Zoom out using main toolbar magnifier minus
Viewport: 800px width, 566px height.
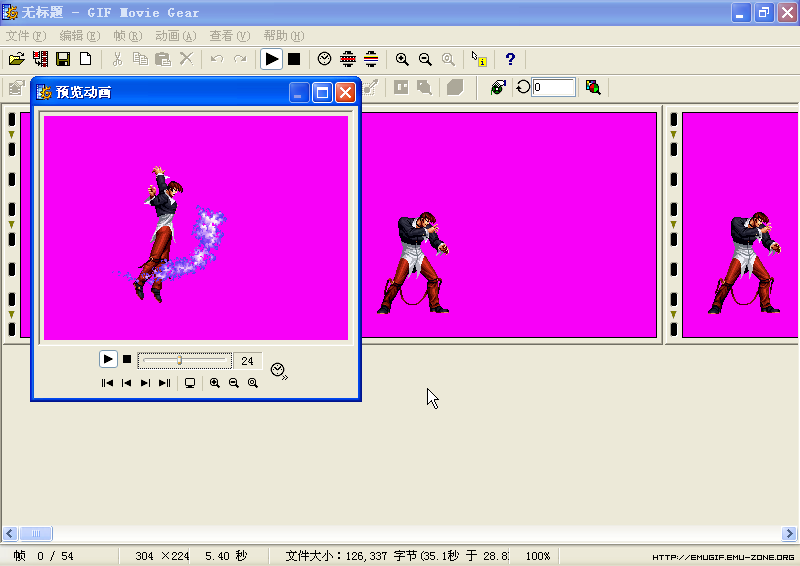tap(425, 59)
